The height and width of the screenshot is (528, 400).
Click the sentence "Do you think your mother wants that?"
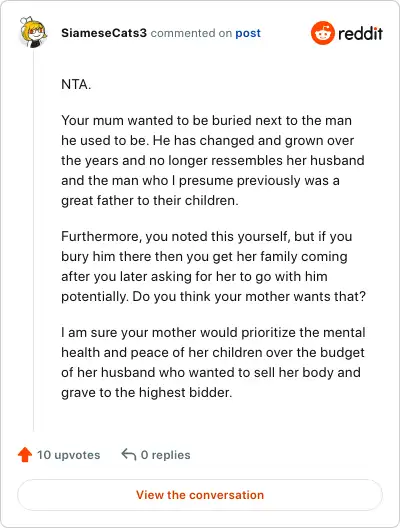[249, 296]
